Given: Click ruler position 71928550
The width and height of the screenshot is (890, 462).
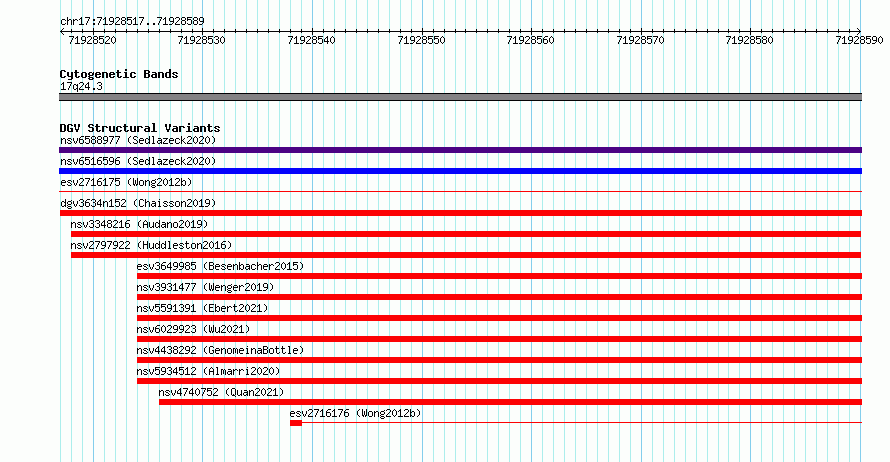Looking at the screenshot, I should coord(422,40).
